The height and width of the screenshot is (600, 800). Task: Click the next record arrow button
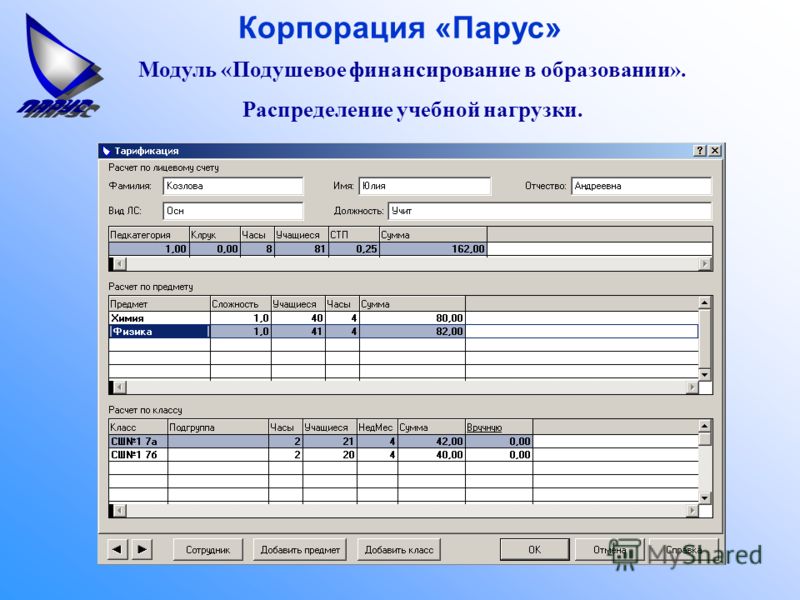click(142, 549)
